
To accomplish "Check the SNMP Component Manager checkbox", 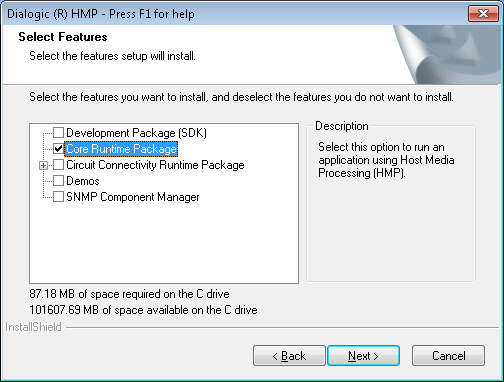I will point(58,197).
